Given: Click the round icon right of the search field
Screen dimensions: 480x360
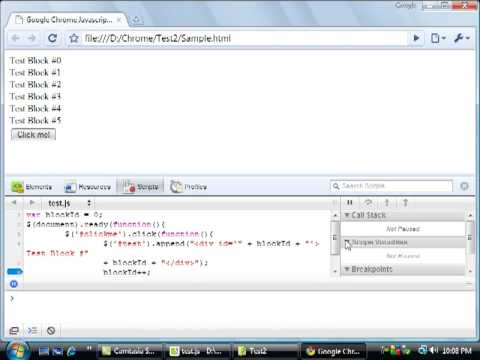Looking at the screenshot, I should tap(464, 186).
